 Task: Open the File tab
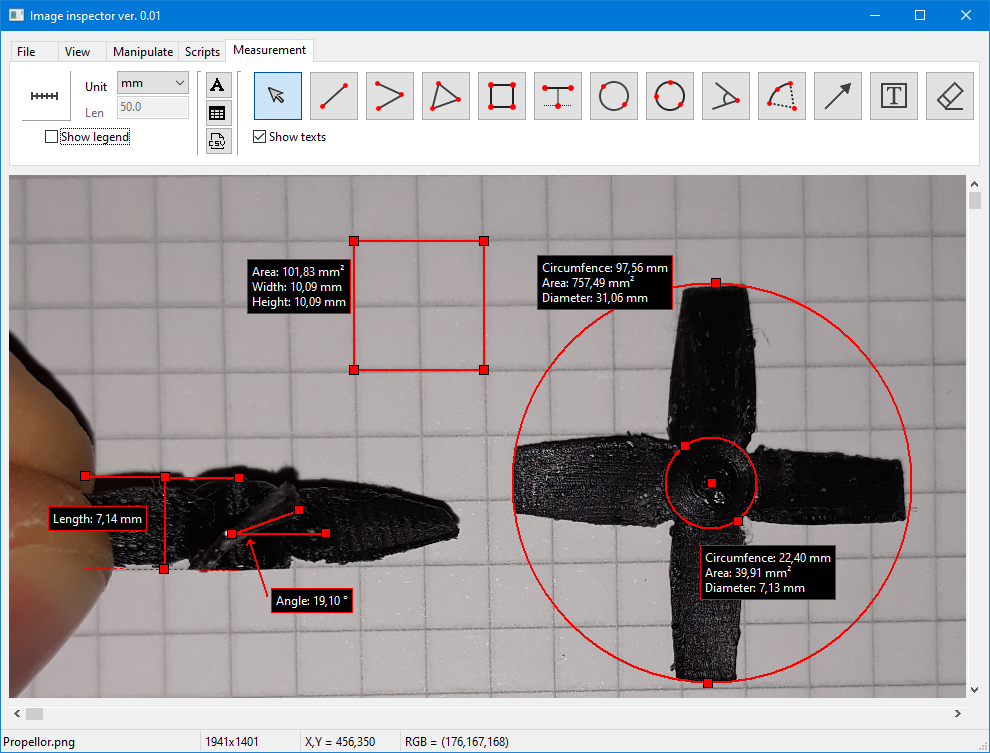[x=26, y=52]
